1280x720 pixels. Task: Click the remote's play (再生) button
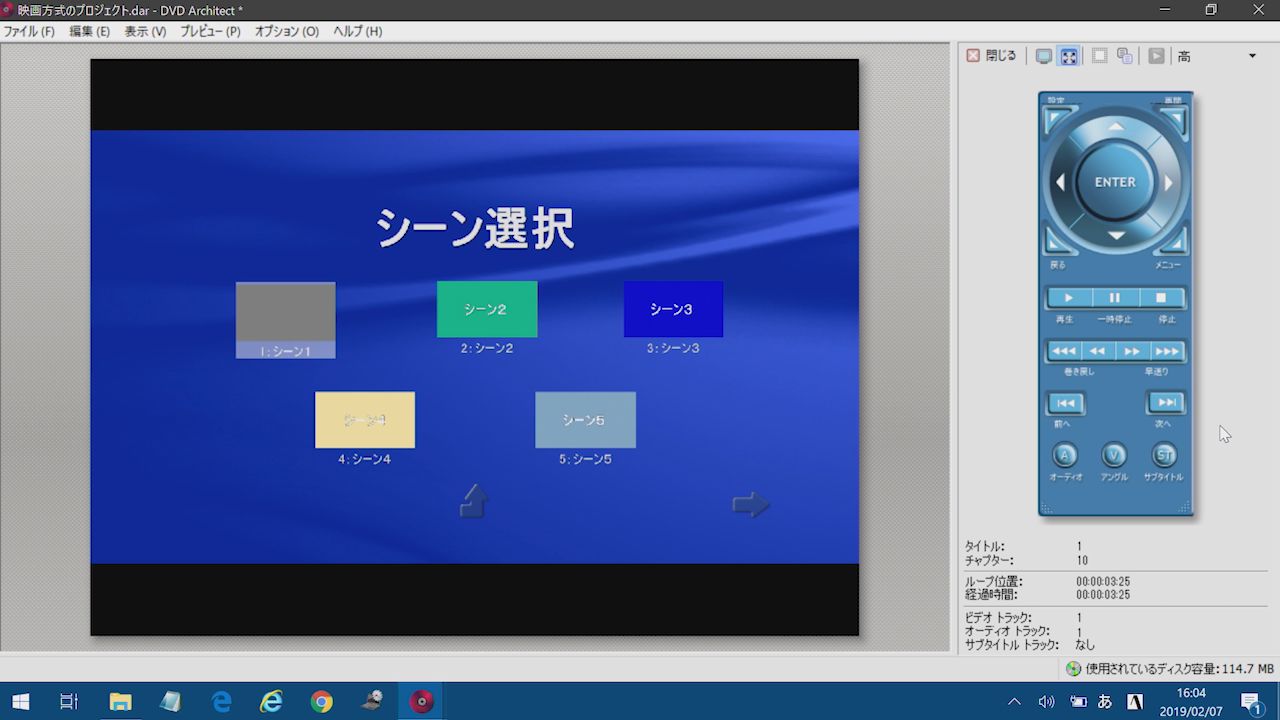[1068, 298]
